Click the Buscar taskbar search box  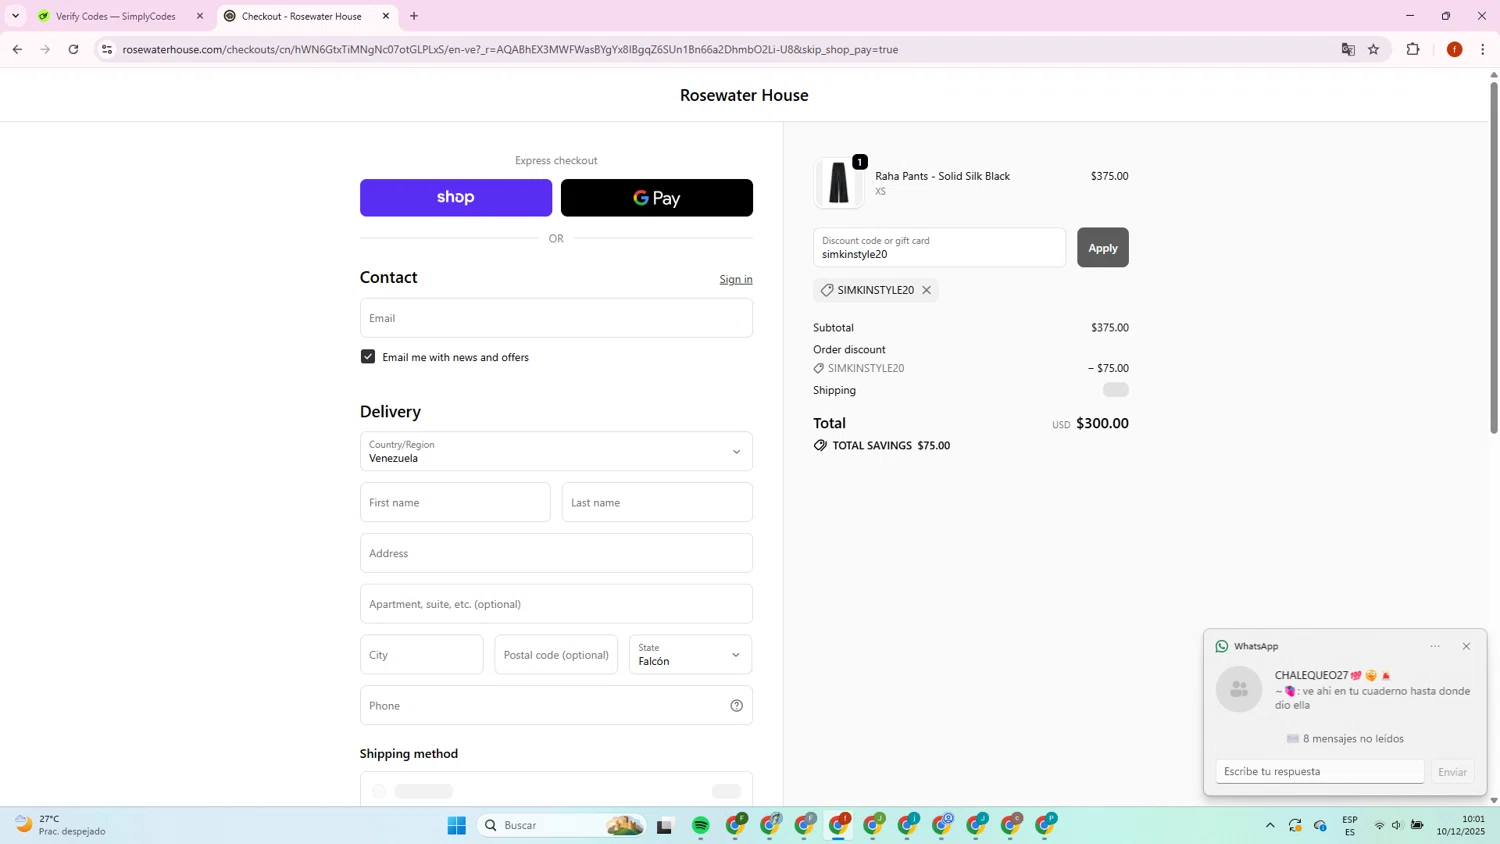[x=561, y=825]
